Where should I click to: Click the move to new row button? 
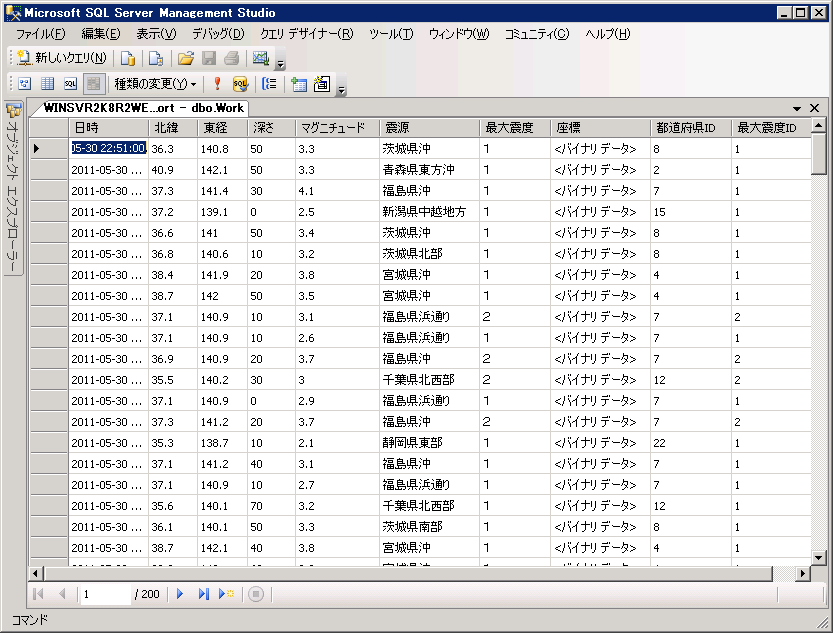pyautogui.click(x=226, y=594)
